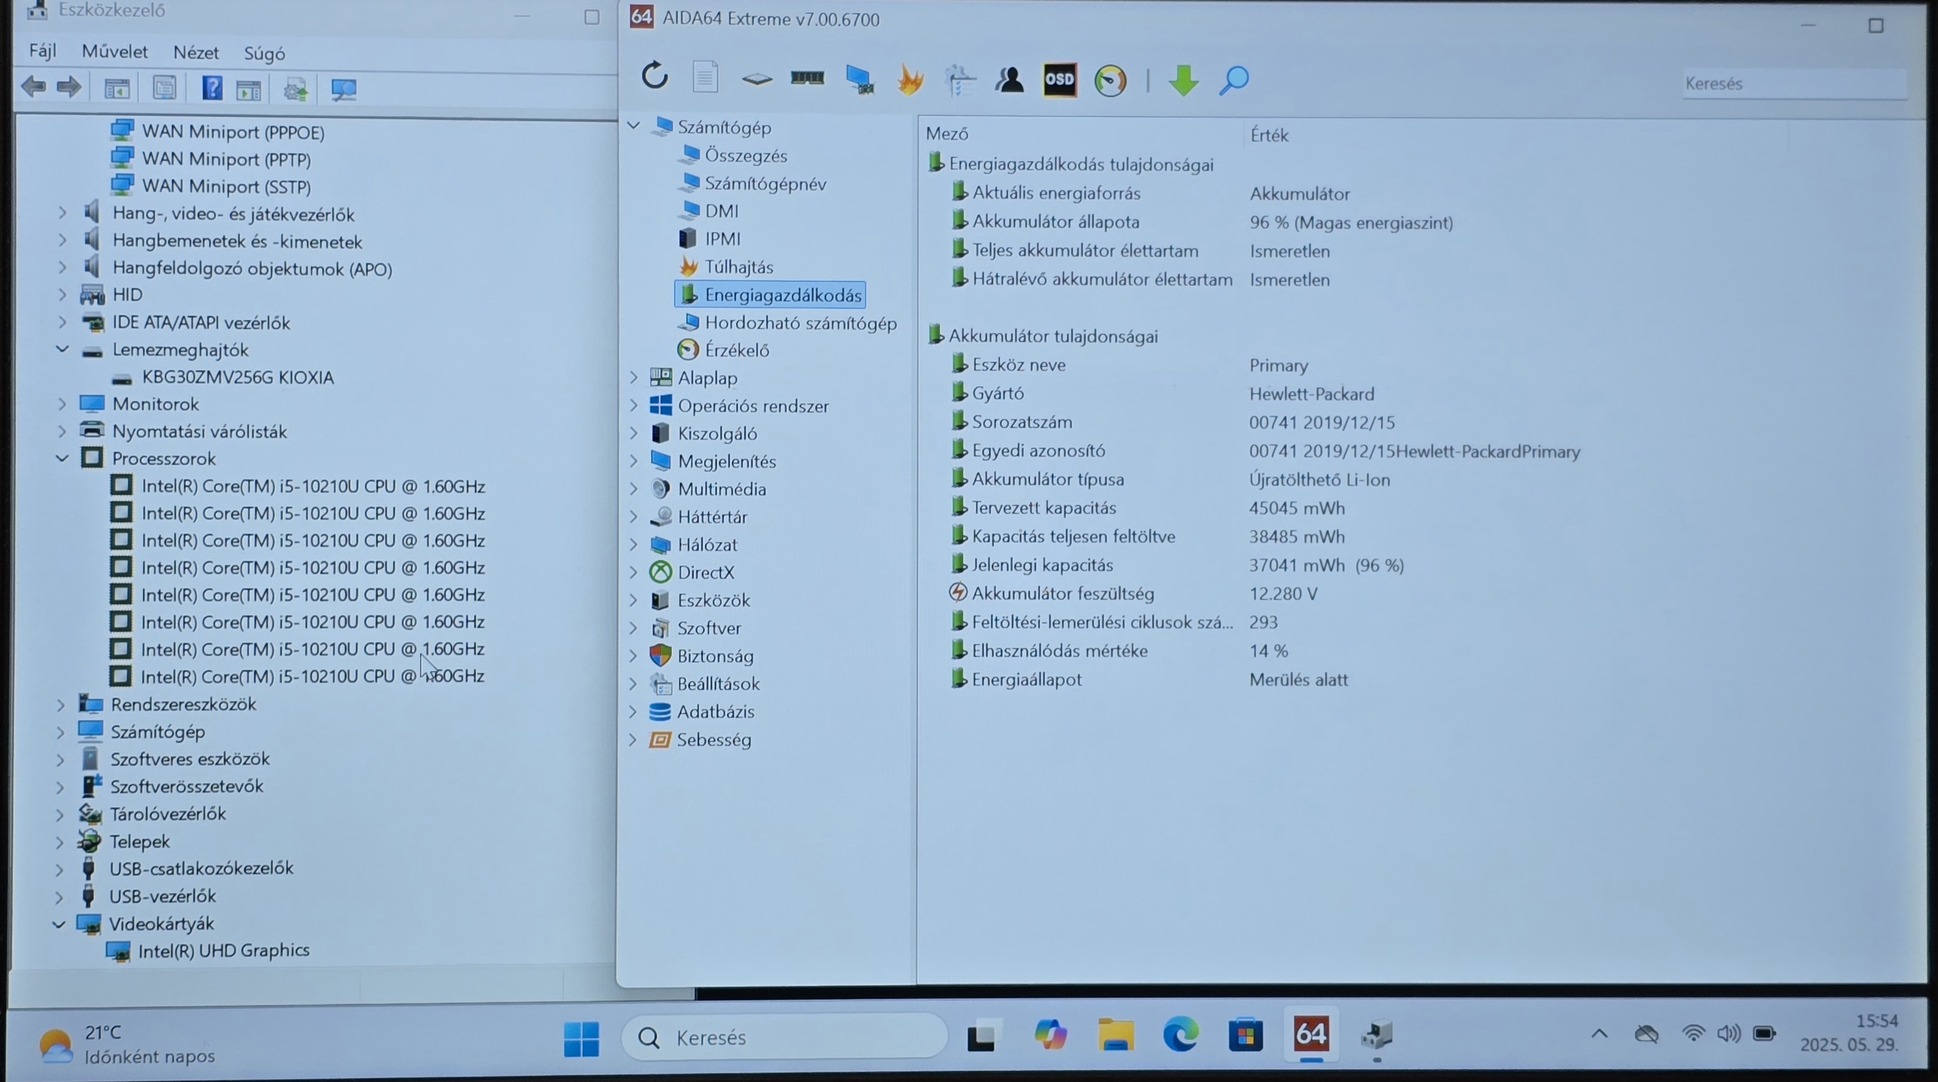Open AIDA64 from the taskbar
Viewport: 1938px width, 1082px height.
1310,1035
